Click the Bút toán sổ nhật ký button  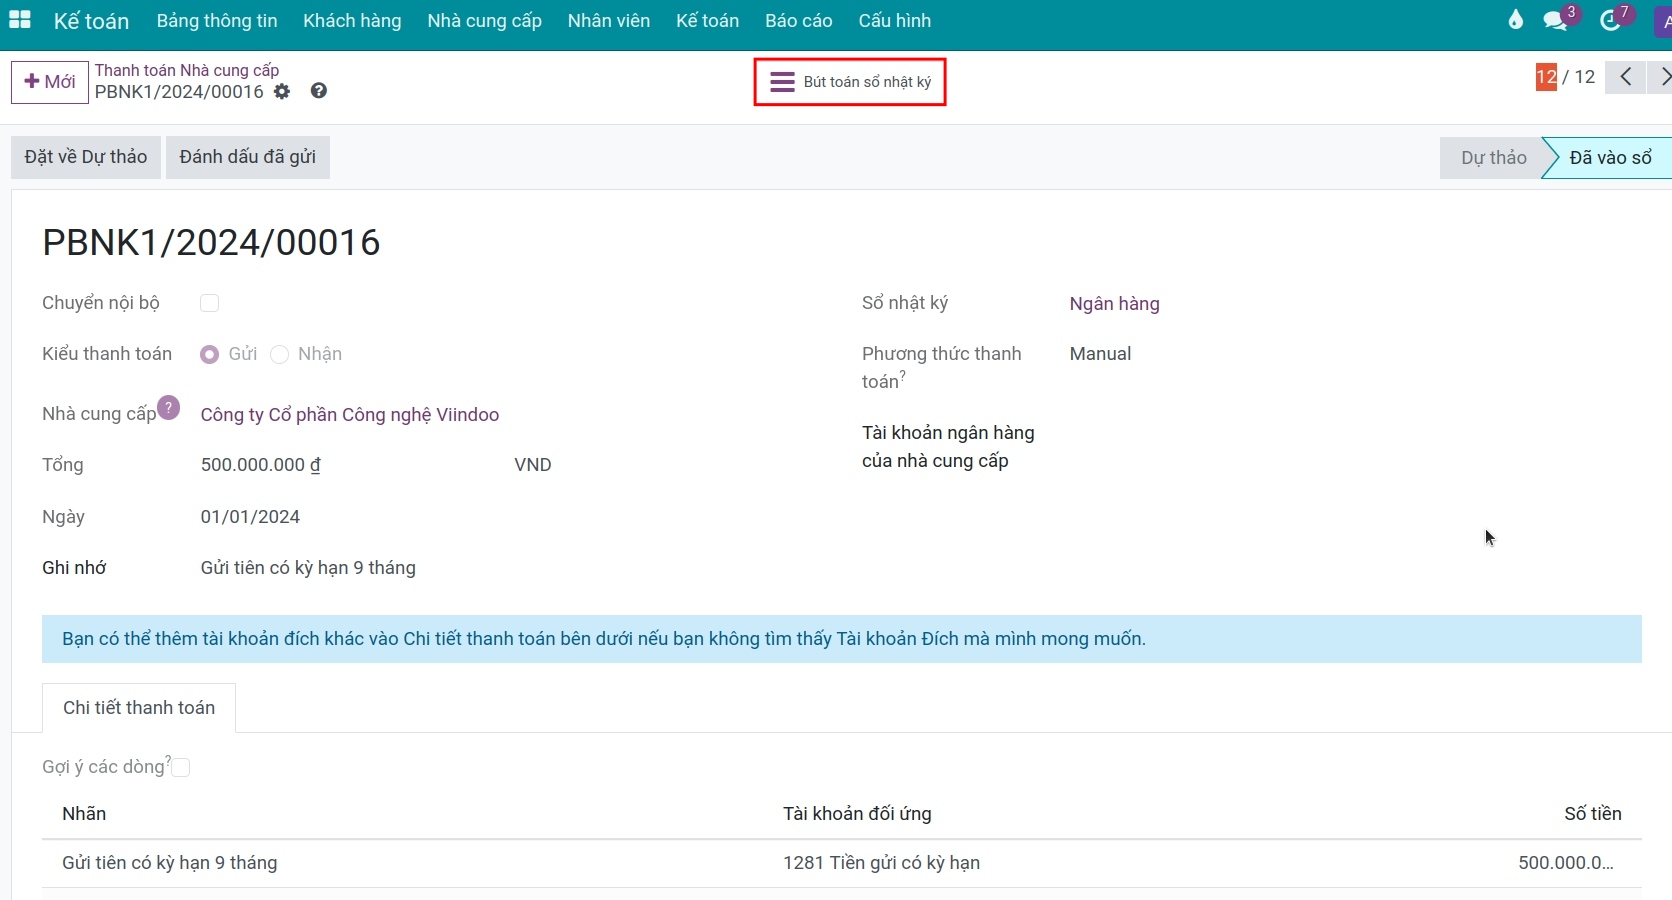[x=850, y=82]
